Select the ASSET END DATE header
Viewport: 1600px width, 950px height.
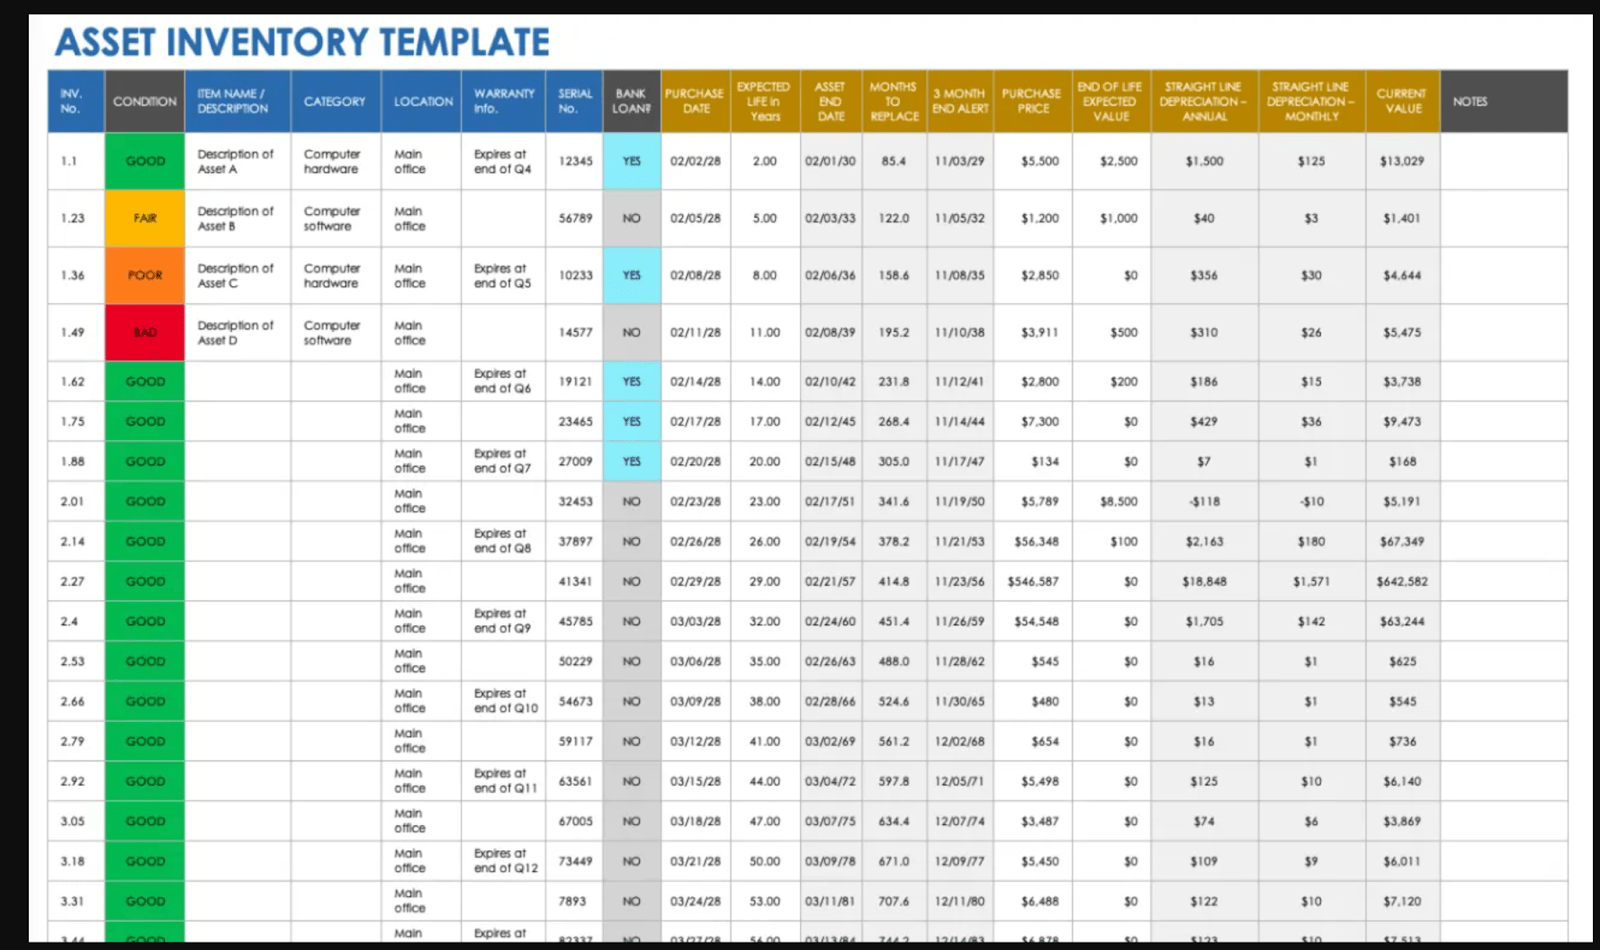pyautogui.click(x=830, y=101)
